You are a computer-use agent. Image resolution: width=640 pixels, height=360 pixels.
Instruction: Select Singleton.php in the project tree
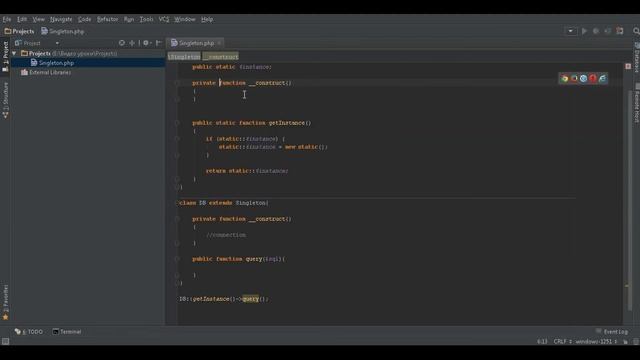[56, 63]
